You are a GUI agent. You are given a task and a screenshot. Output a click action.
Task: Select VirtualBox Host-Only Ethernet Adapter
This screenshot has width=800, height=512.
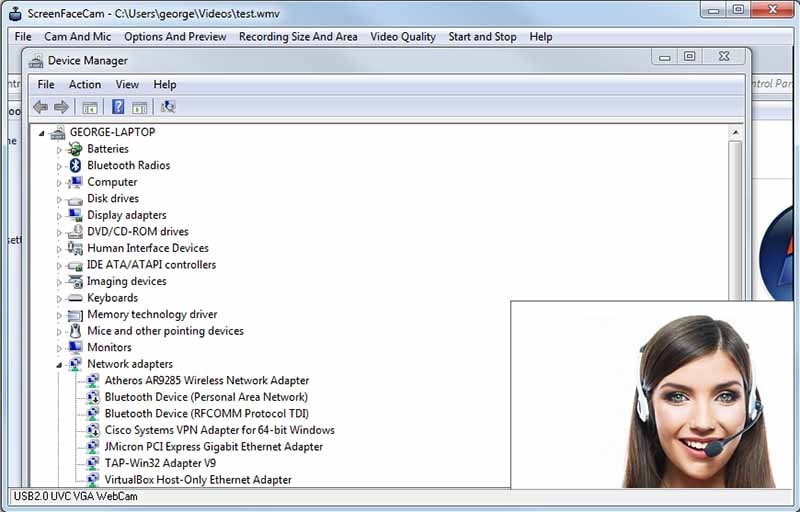point(198,480)
